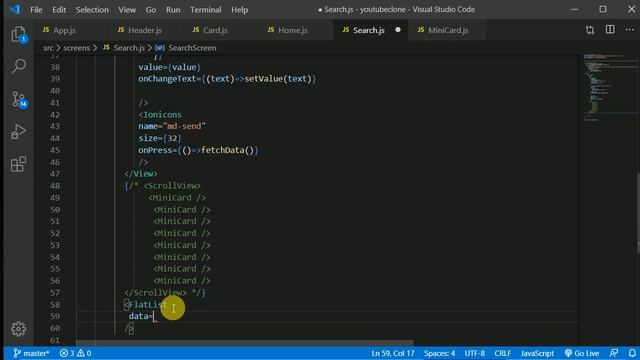640x360 pixels.
Task: Start Go Live server
Action: click(x=582, y=353)
